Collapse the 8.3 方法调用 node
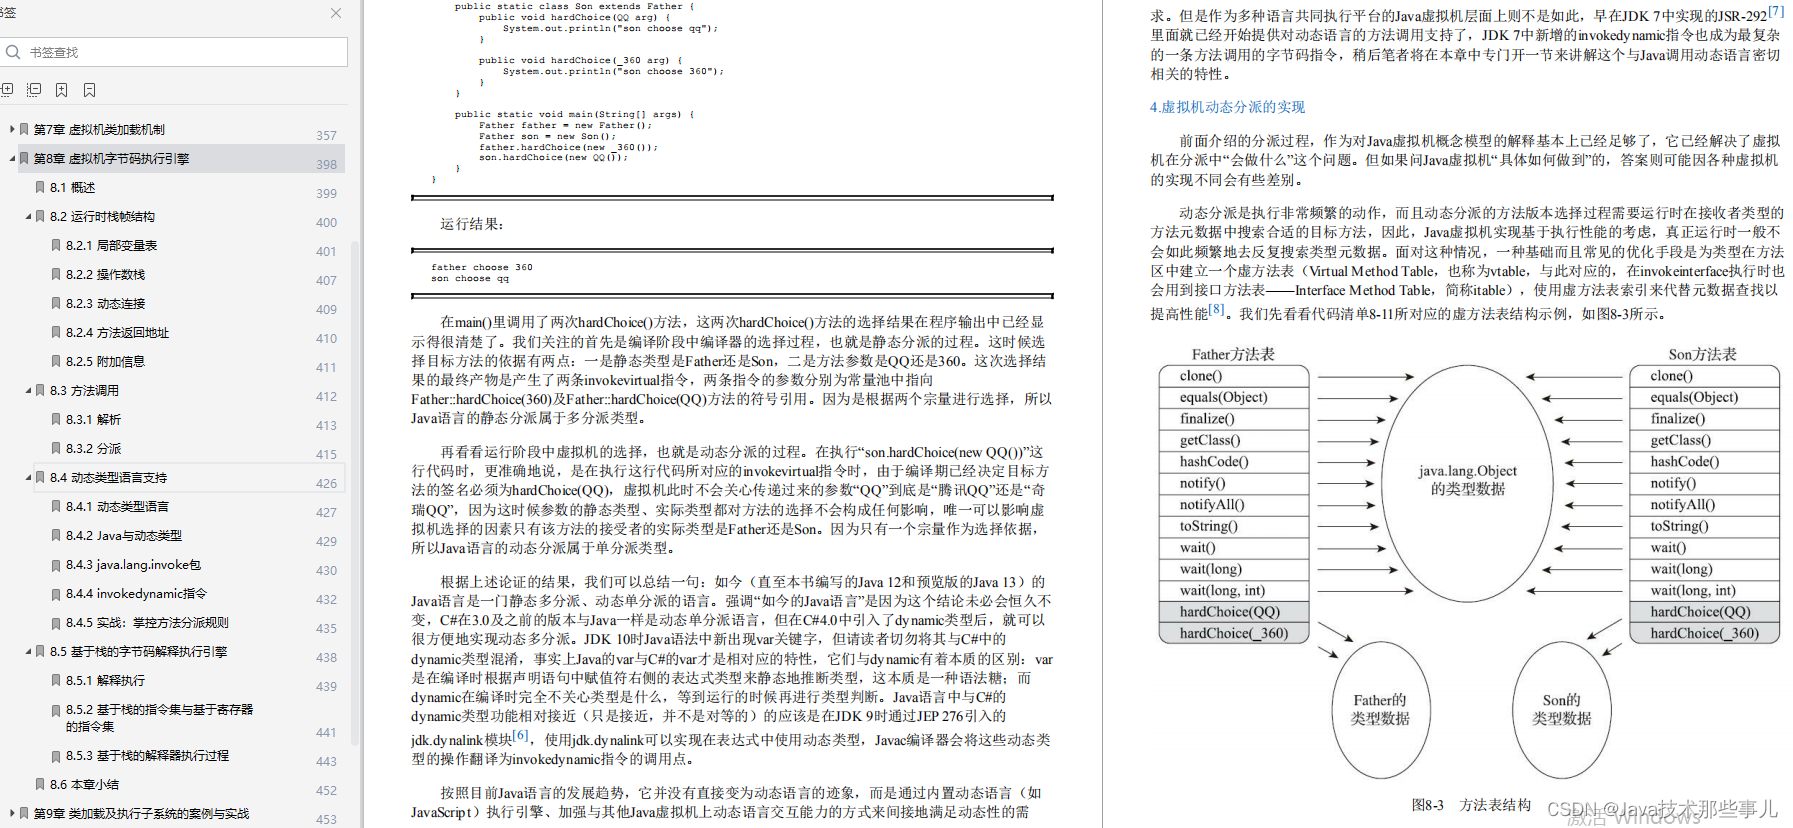 pos(28,390)
